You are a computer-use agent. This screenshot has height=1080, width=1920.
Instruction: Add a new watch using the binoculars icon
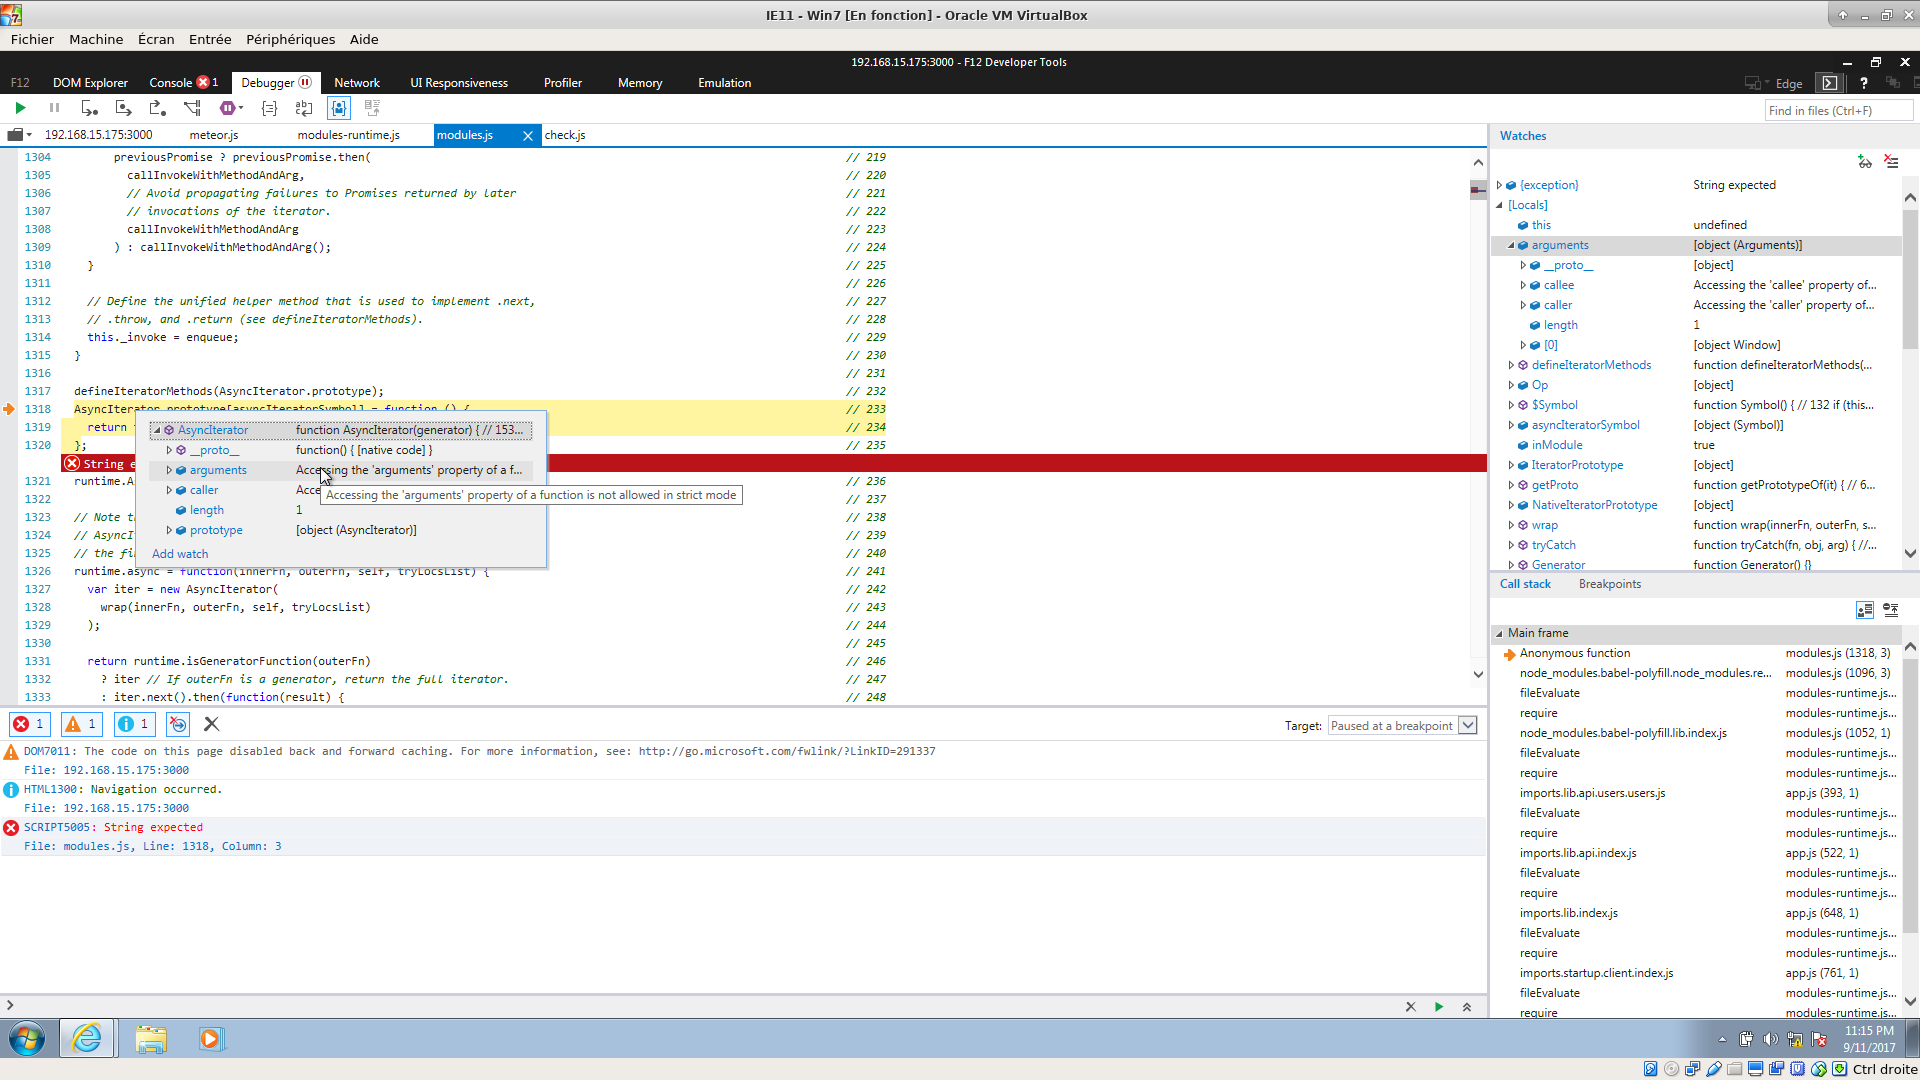pos(1864,161)
